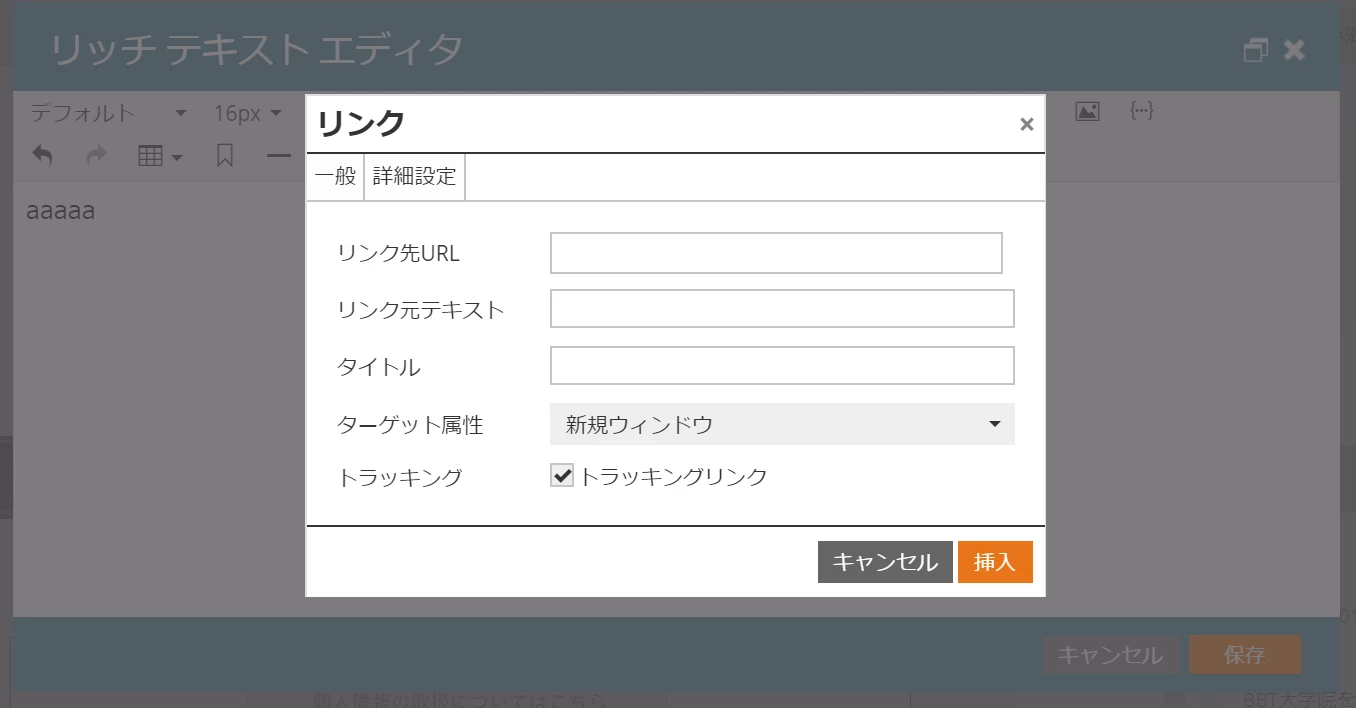
Task: Switch to the 一般 tab
Action: [335, 177]
